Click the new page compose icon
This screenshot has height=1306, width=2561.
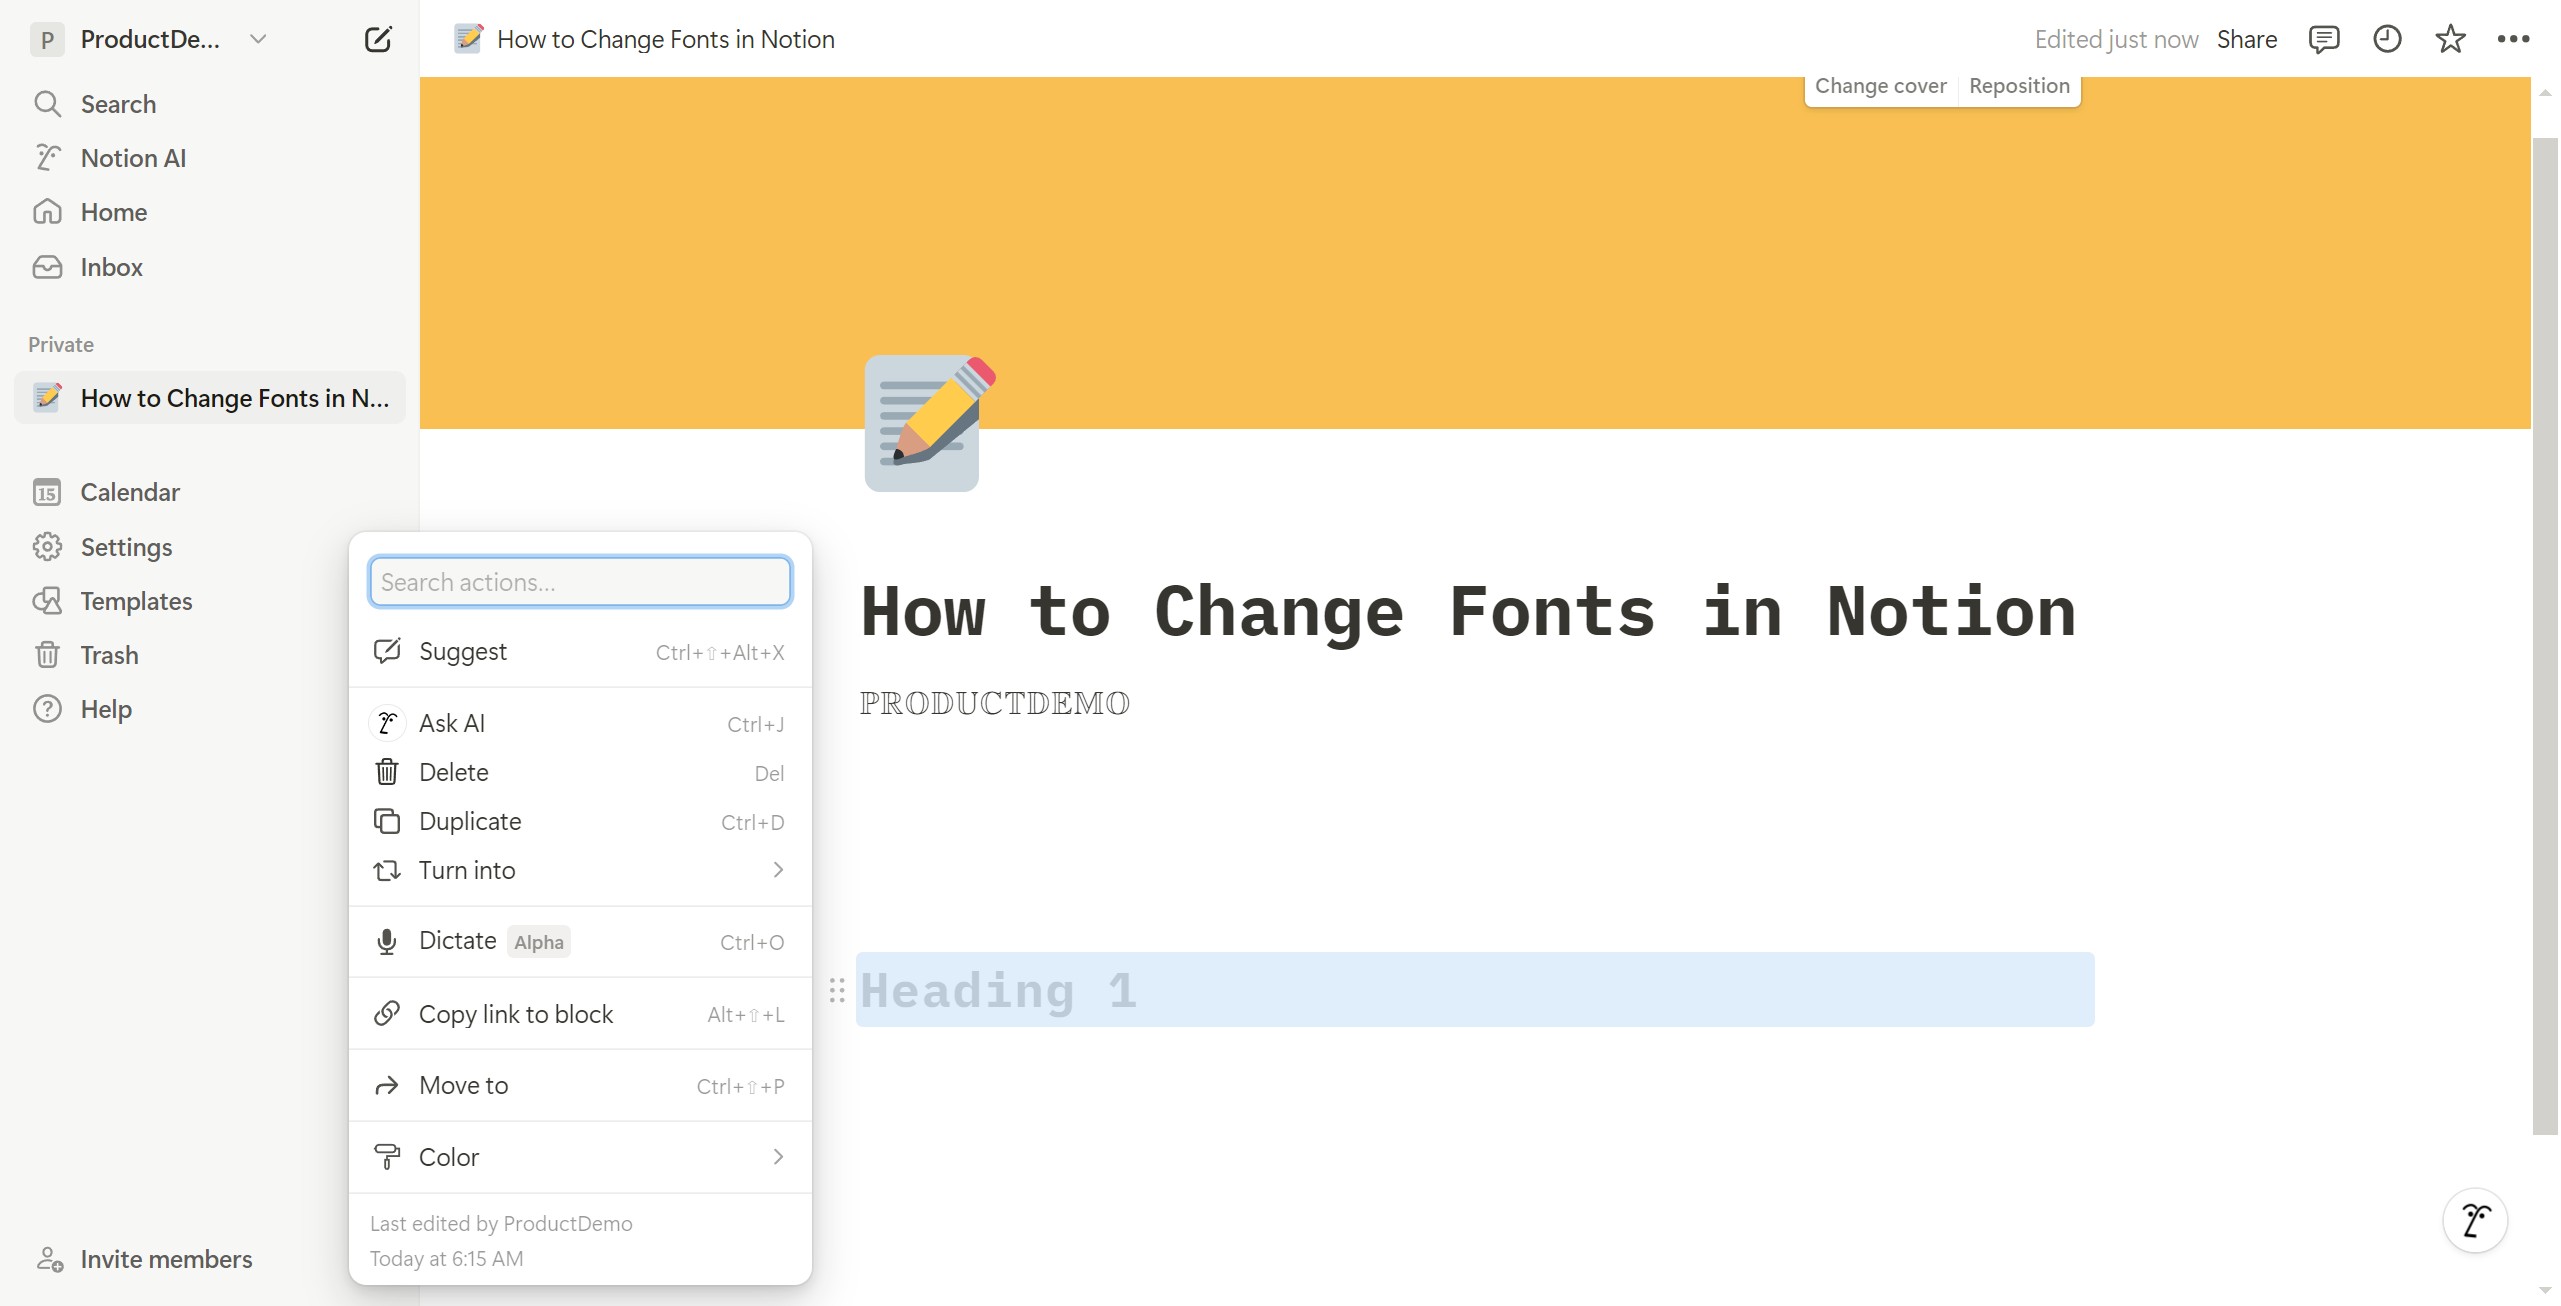tap(378, 40)
